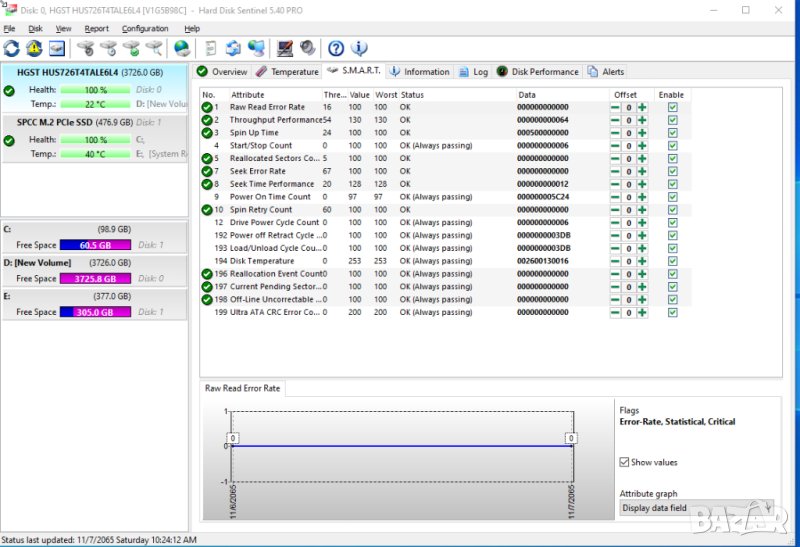Click the blue info about icon

point(359,48)
